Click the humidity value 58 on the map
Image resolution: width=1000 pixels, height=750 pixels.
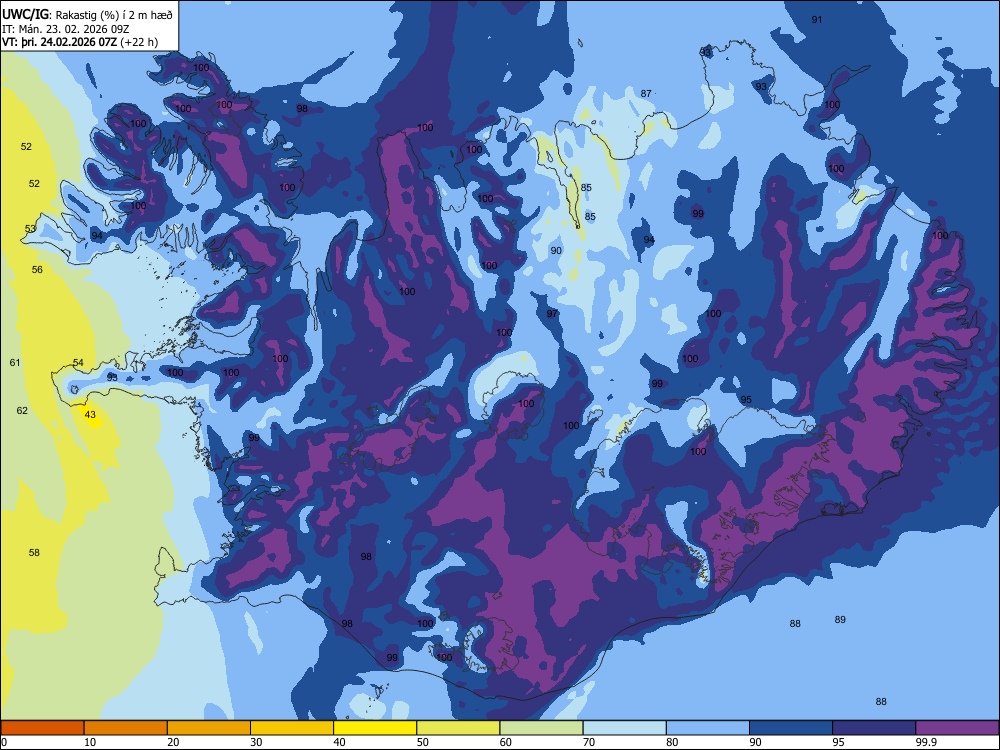click(x=34, y=553)
